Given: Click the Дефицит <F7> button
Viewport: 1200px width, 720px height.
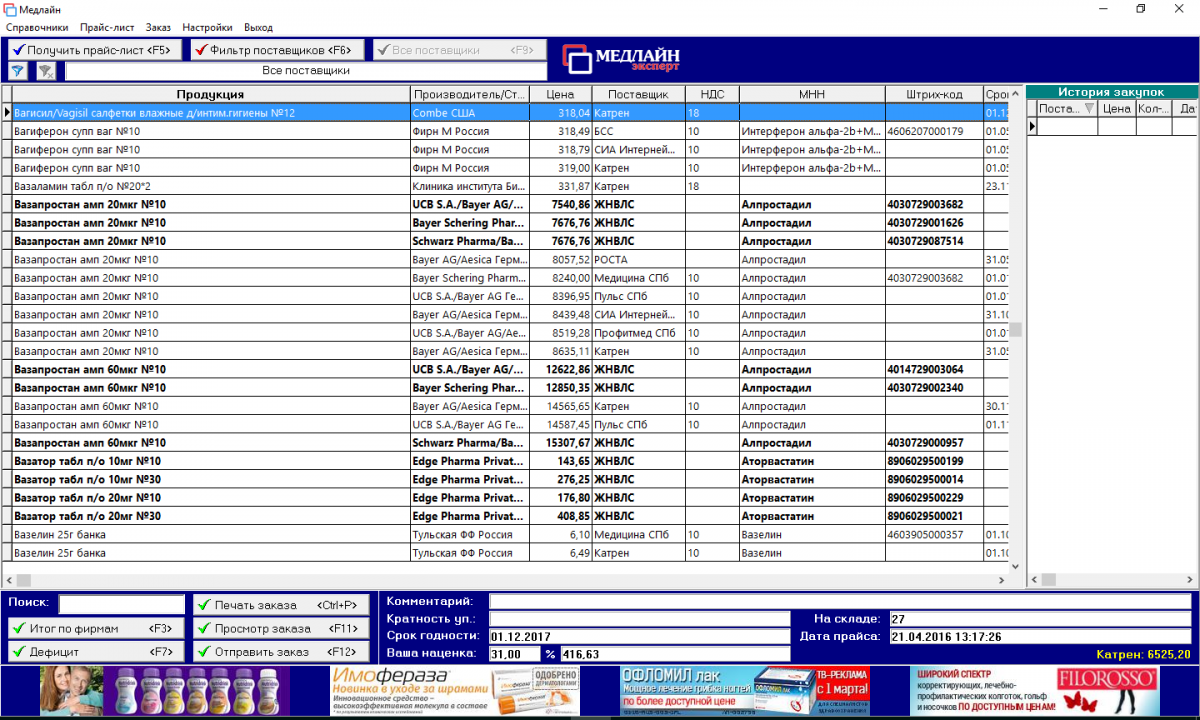Looking at the screenshot, I should pos(95,651).
